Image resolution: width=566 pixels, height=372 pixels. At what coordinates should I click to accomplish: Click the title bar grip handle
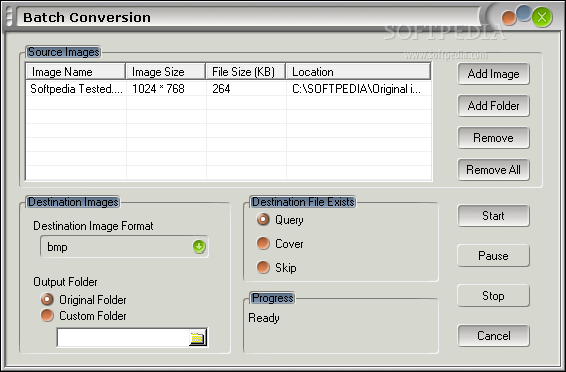coord(9,17)
